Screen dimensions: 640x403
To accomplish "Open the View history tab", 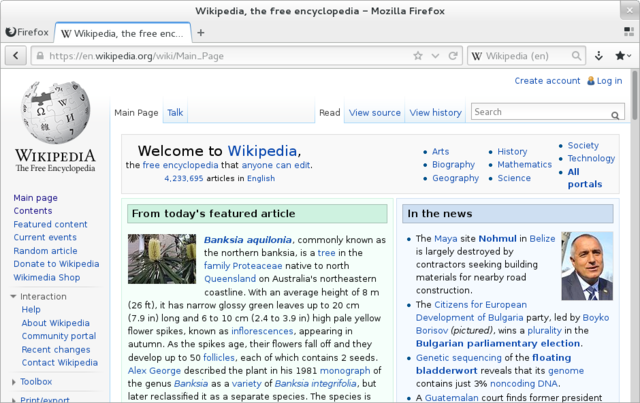I will (x=435, y=113).
